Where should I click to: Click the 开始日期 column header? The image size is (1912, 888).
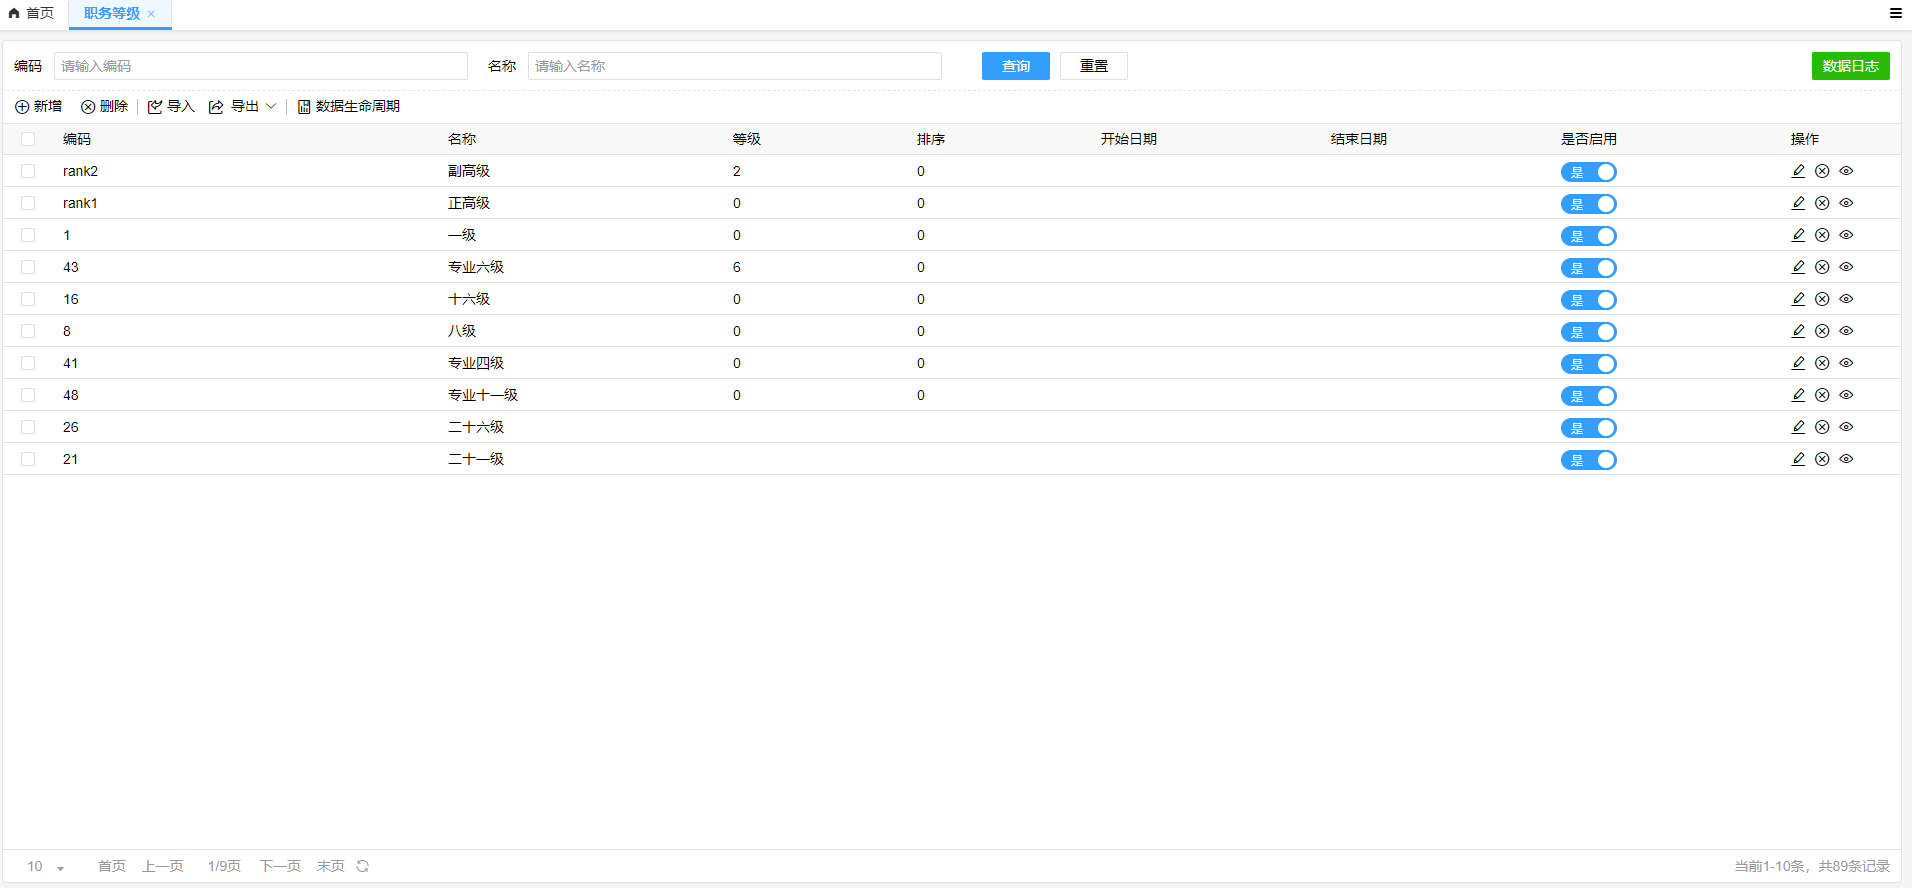coord(1129,139)
